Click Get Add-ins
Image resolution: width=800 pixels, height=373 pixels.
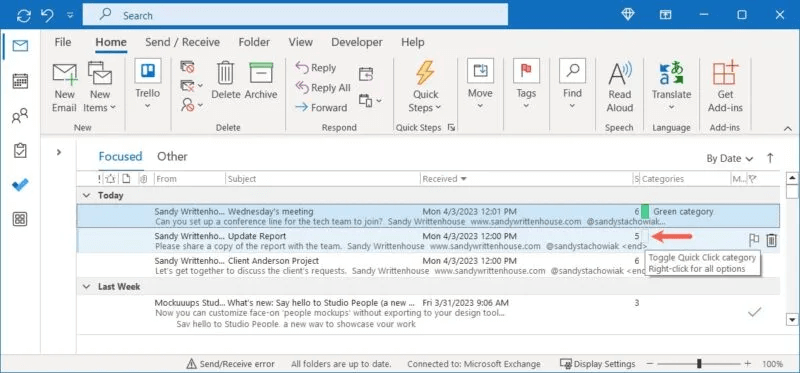(726, 87)
